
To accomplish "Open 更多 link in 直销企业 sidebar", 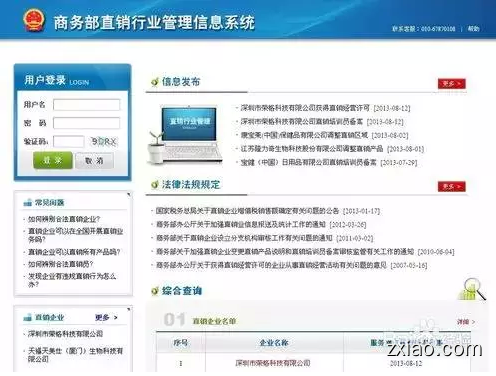I will [106, 317].
